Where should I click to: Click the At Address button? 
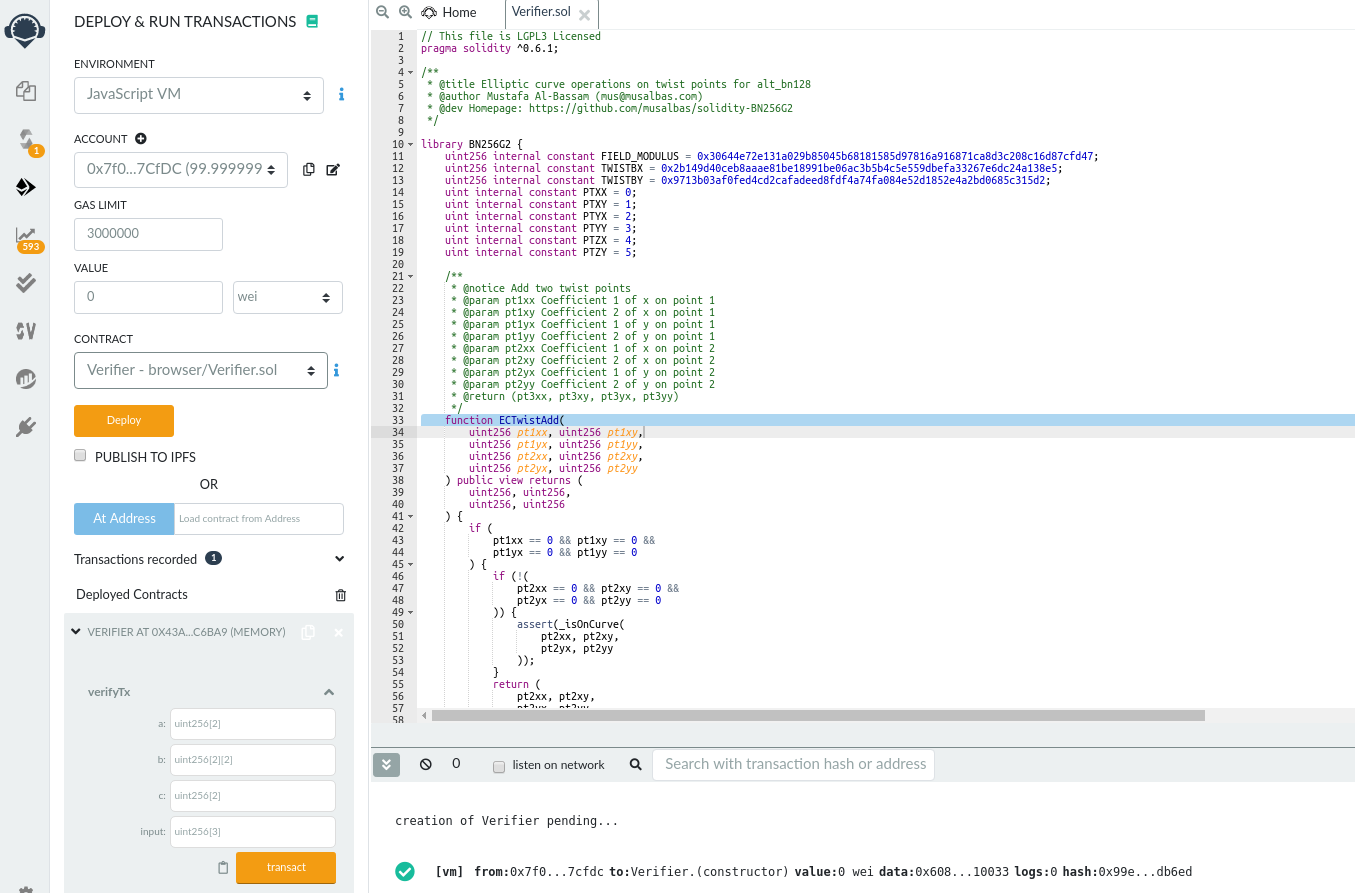tap(124, 519)
